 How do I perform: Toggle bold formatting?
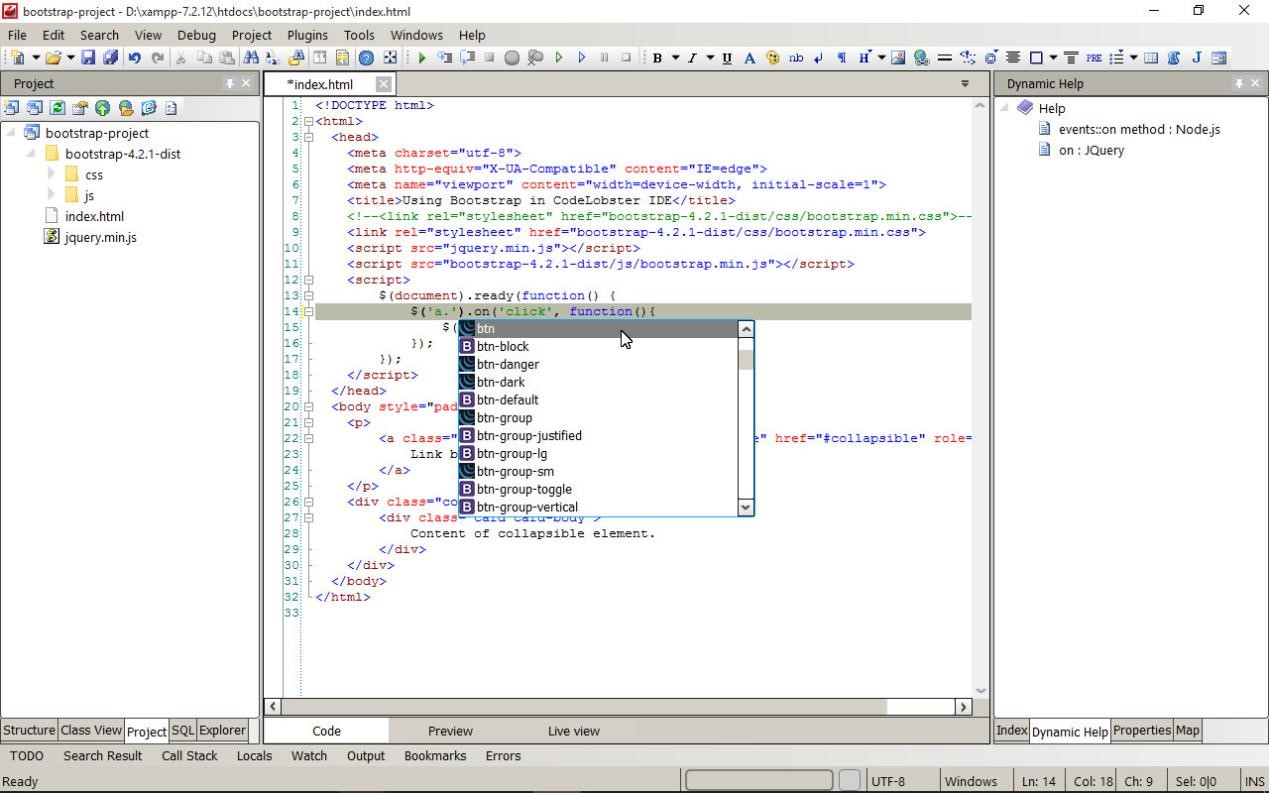[x=658, y=58]
